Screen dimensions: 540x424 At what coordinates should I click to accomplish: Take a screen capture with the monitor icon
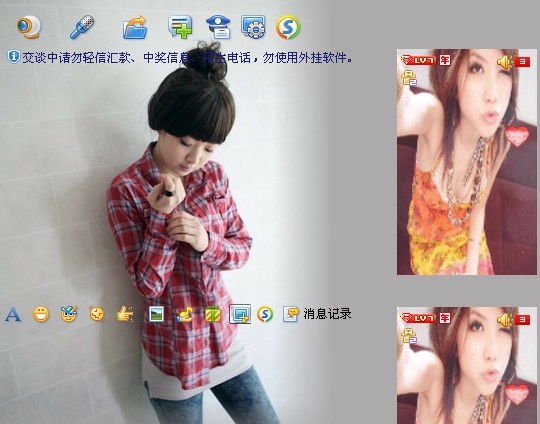[x=240, y=314]
